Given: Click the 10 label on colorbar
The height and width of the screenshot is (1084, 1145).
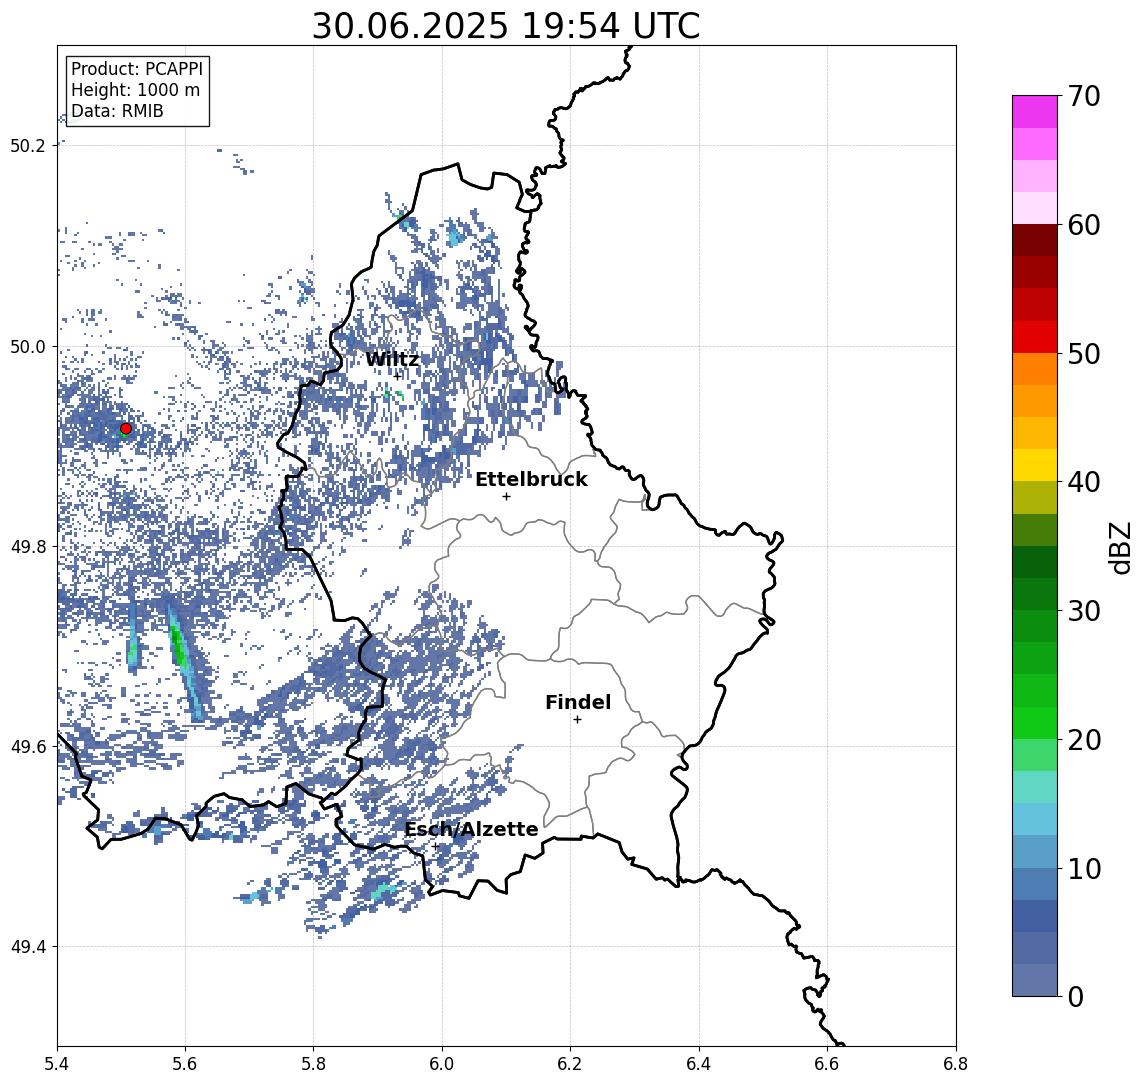Looking at the screenshot, I should (1084, 869).
